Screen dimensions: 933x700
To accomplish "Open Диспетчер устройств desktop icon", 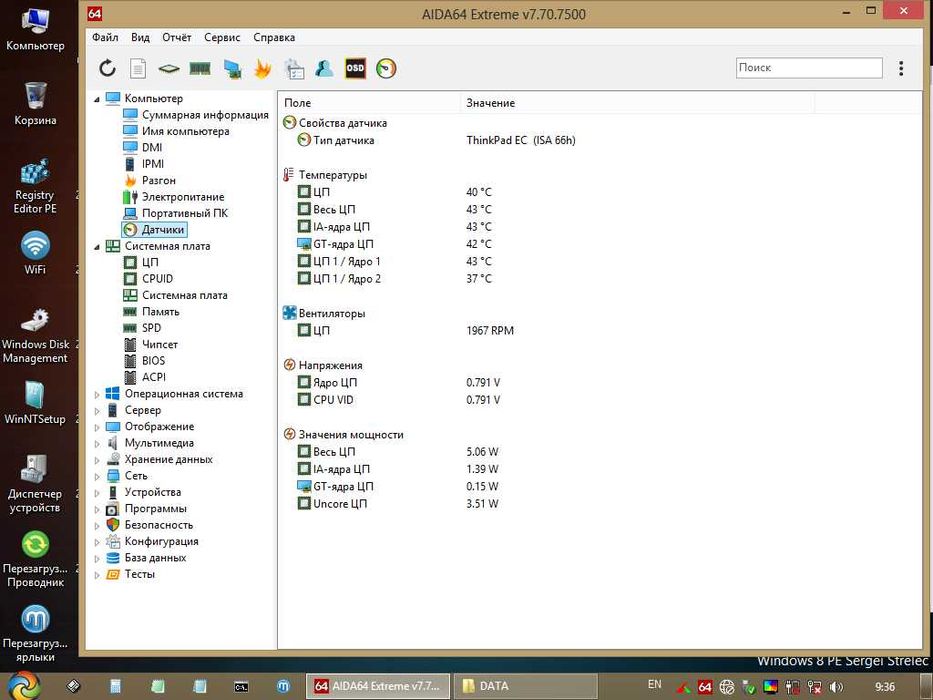I will [35, 484].
